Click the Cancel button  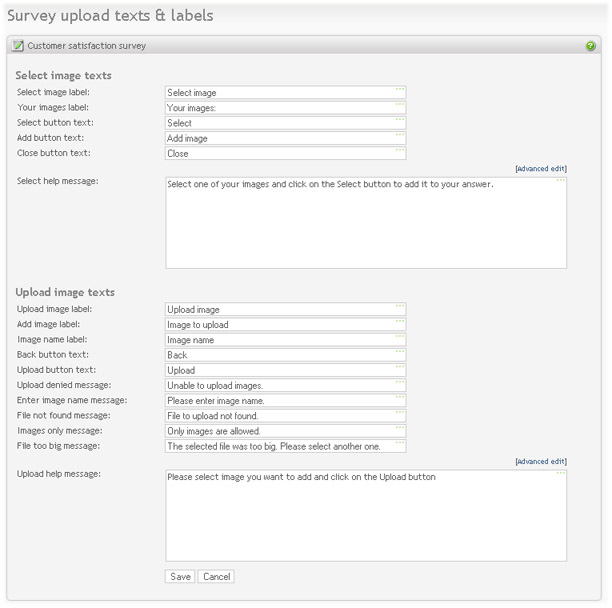(x=216, y=576)
